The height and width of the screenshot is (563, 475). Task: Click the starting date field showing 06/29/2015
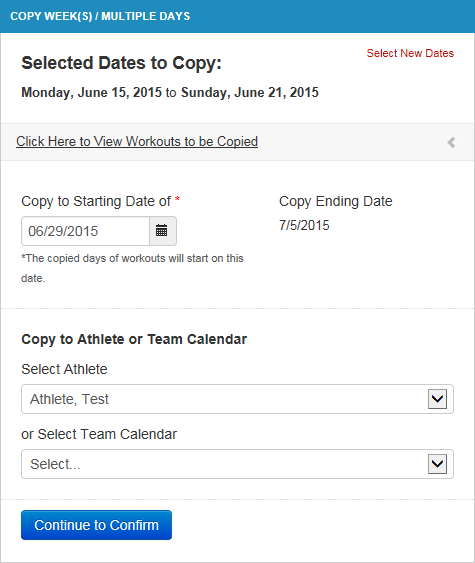(x=85, y=231)
